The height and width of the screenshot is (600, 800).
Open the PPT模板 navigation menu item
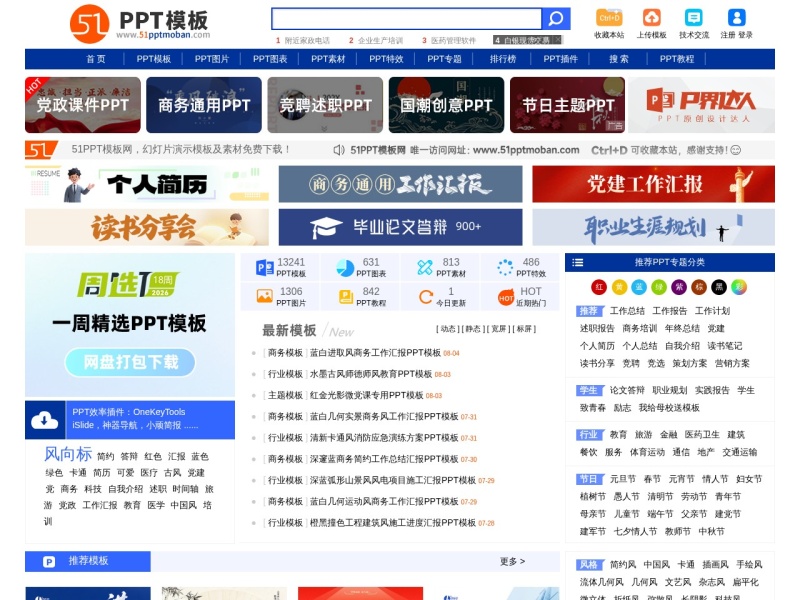point(154,59)
